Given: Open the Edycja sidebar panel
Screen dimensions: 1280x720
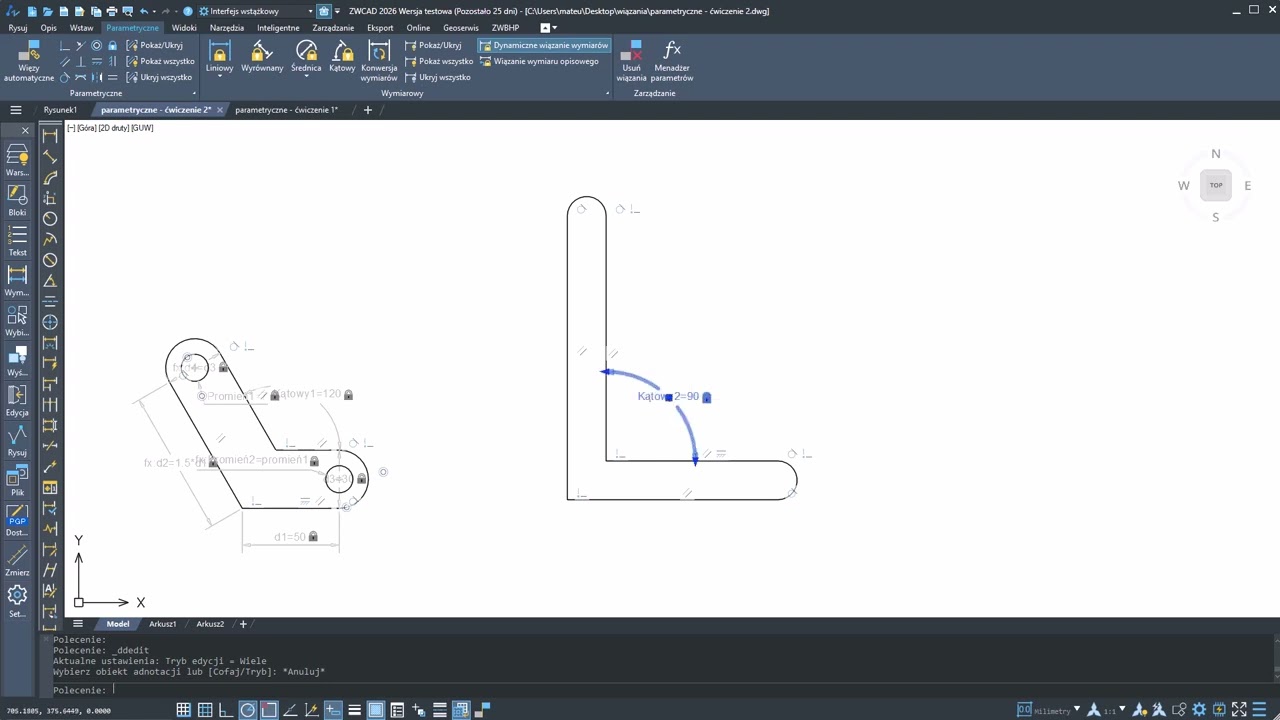Looking at the screenshot, I should pyautogui.click(x=17, y=400).
